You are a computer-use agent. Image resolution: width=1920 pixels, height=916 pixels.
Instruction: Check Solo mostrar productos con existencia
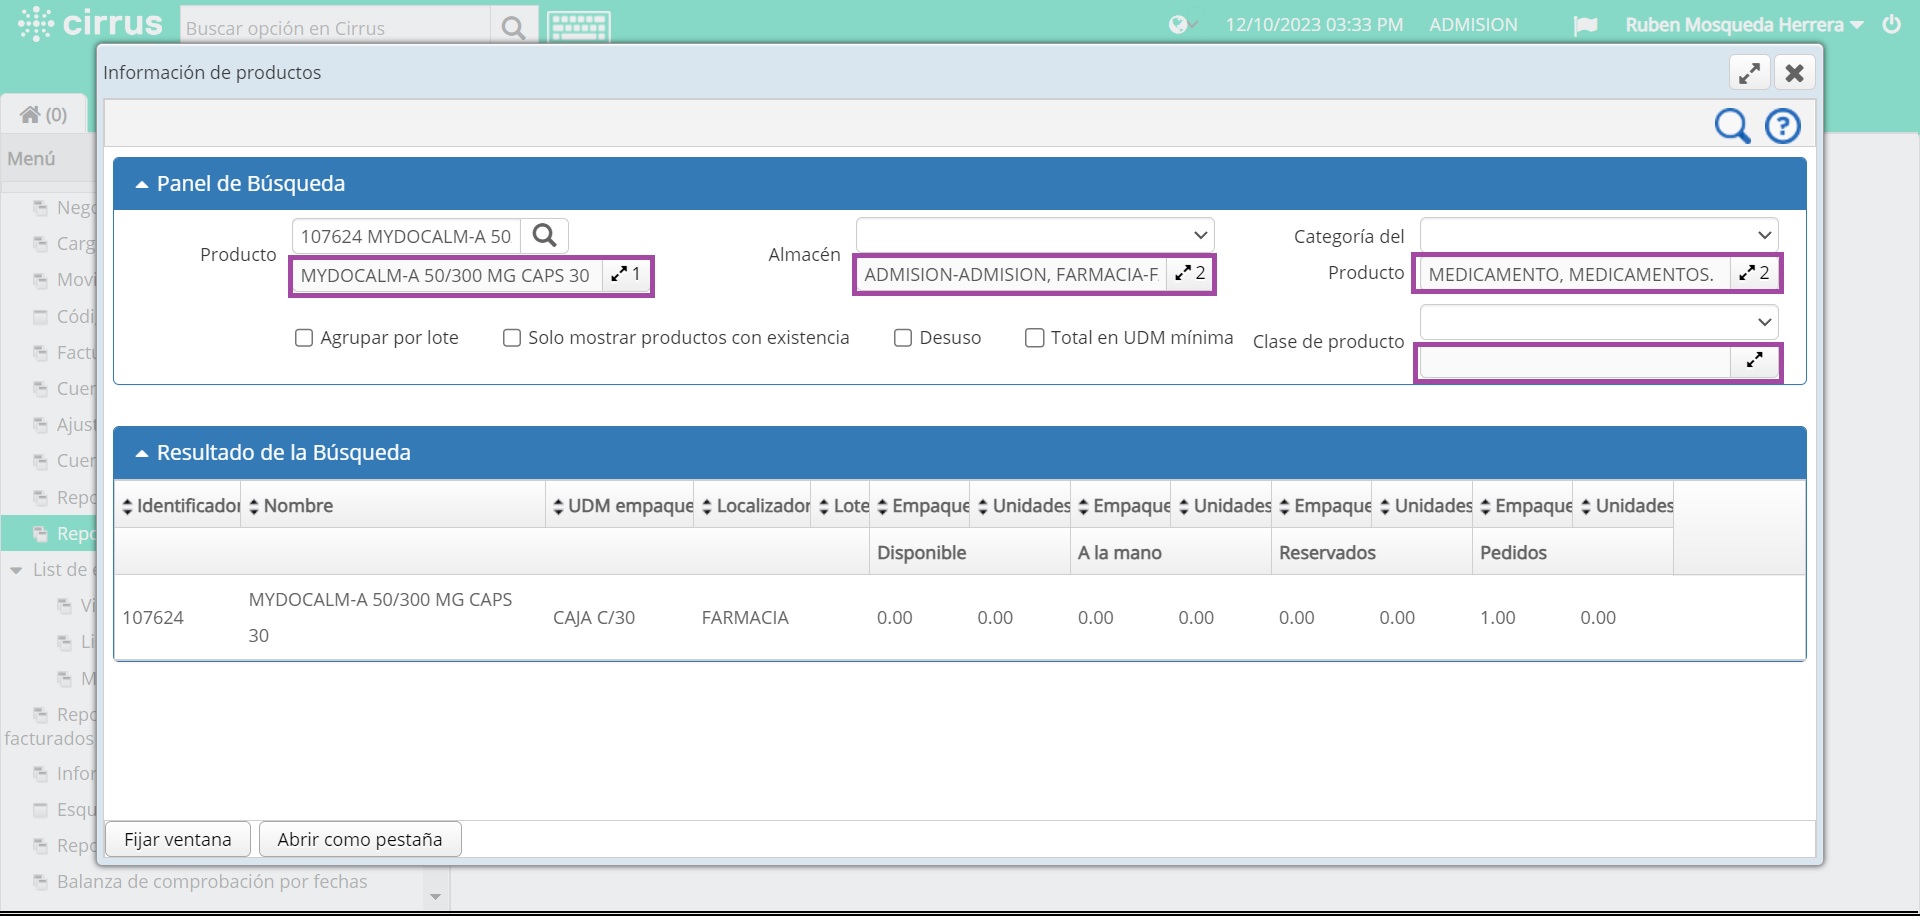(512, 338)
